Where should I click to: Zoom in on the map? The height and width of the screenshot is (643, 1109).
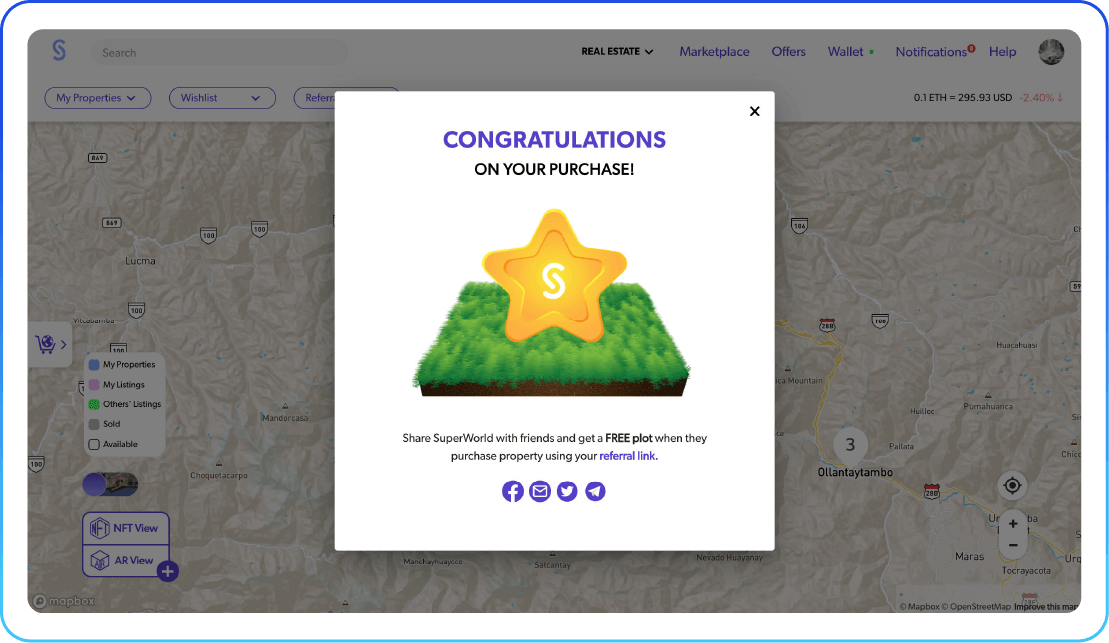coord(1013,524)
